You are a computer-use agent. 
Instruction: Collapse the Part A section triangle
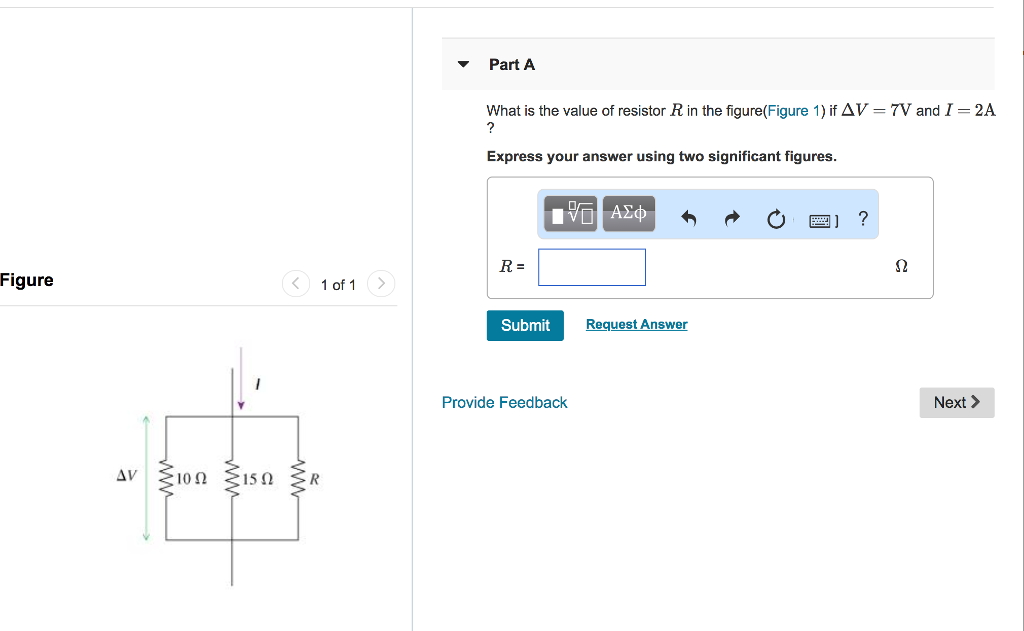463,64
